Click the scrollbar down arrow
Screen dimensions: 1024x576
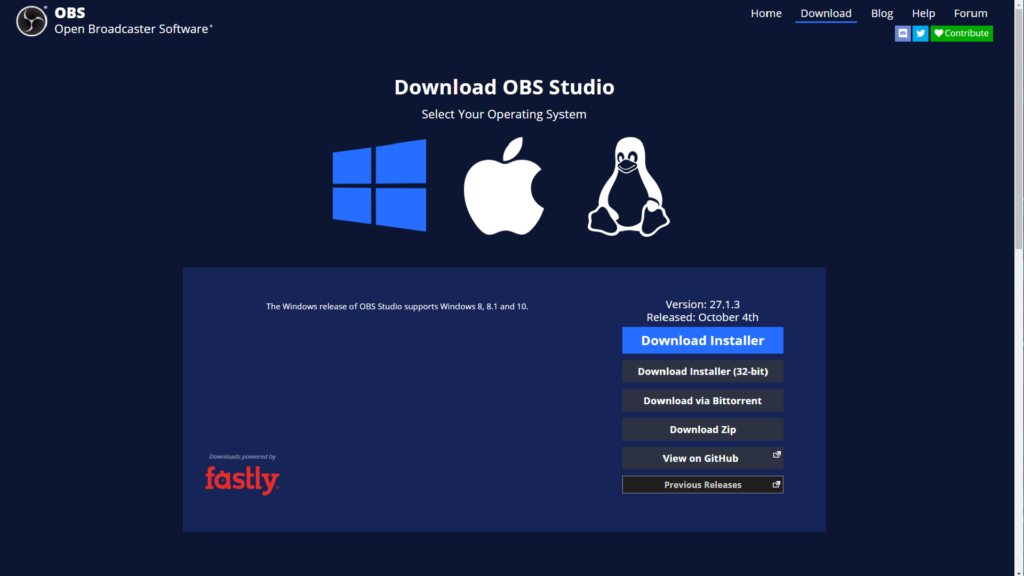pos(1019,571)
